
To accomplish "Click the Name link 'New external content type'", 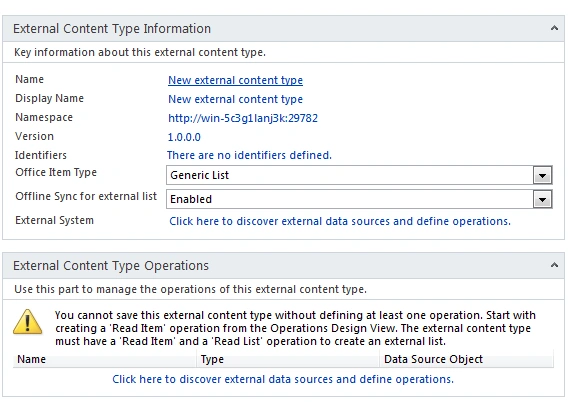I will pos(235,80).
